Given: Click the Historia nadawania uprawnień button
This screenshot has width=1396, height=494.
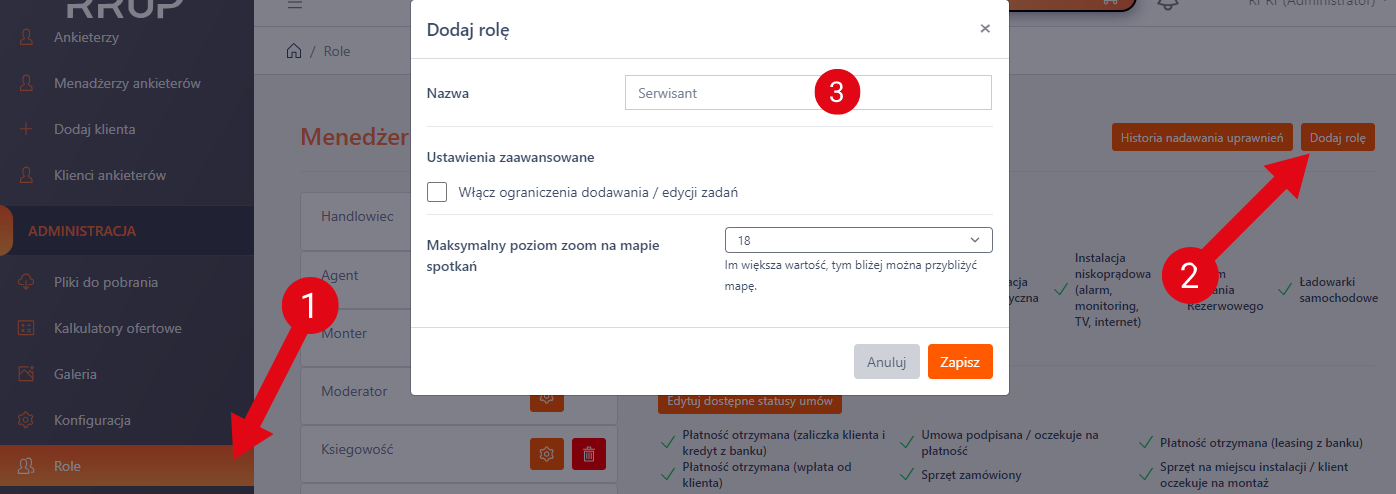Looking at the screenshot, I should (1203, 137).
